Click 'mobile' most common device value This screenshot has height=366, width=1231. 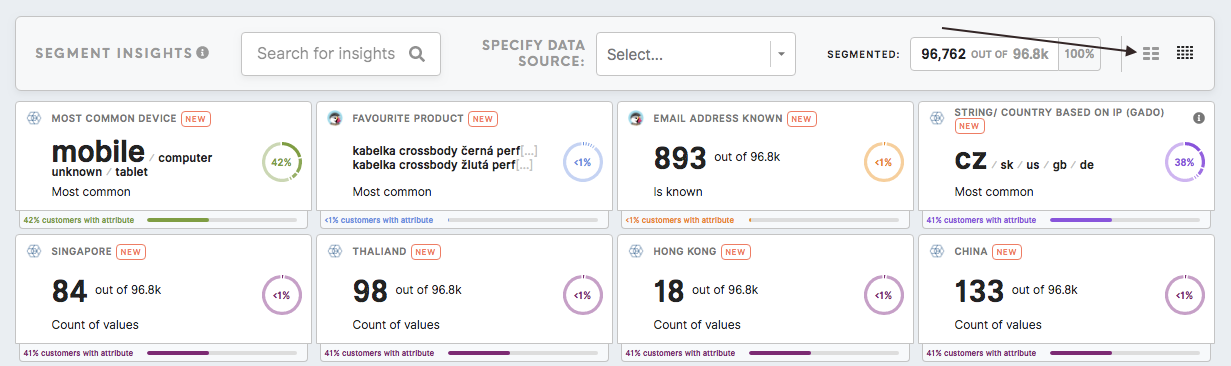(x=98, y=152)
